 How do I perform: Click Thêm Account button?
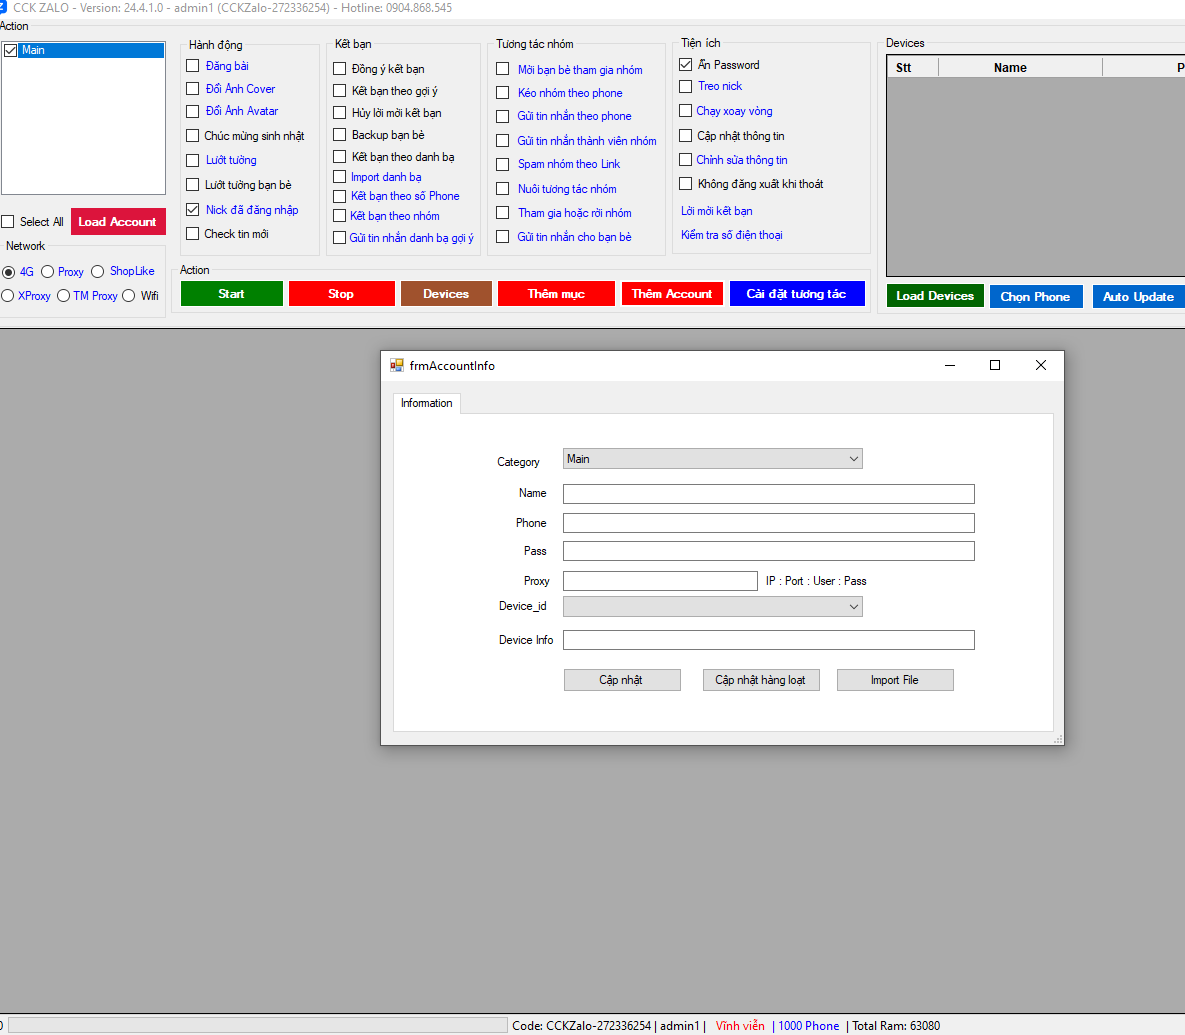click(x=672, y=294)
